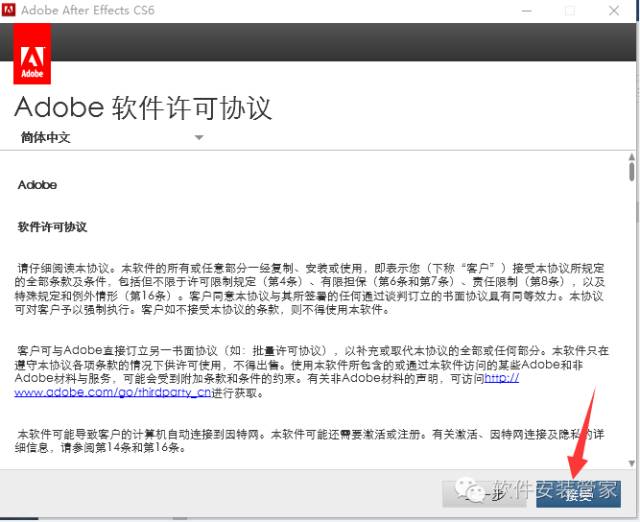
Task: Open the 简体中文 language dropdown
Action: tap(110, 137)
